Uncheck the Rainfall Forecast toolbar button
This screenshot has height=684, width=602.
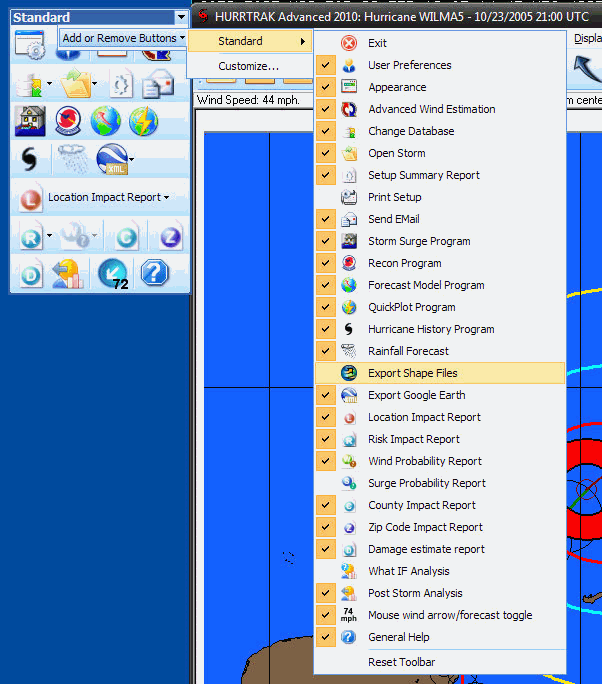point(408,351)
